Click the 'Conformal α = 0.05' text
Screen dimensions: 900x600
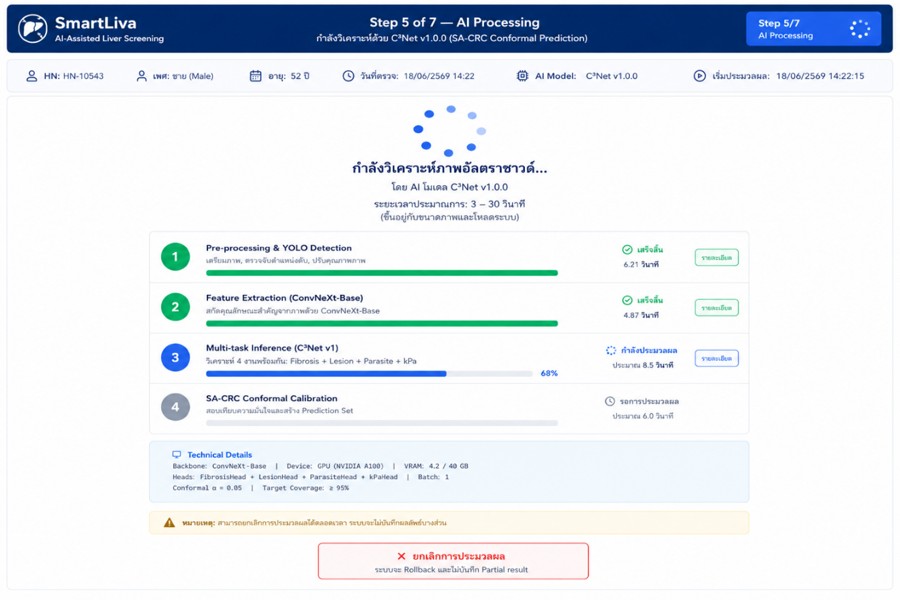click(207, 488)
